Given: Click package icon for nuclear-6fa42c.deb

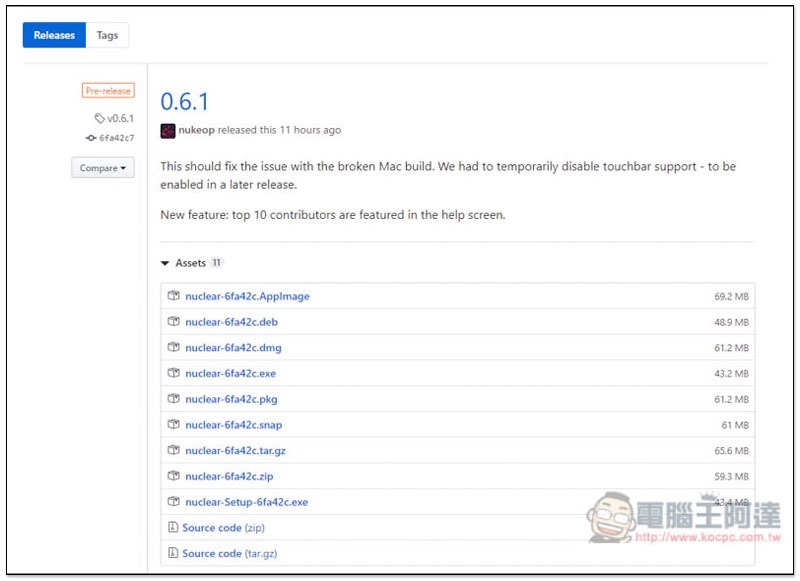Looking at the screenshot, I should click(x=174, y=322).
